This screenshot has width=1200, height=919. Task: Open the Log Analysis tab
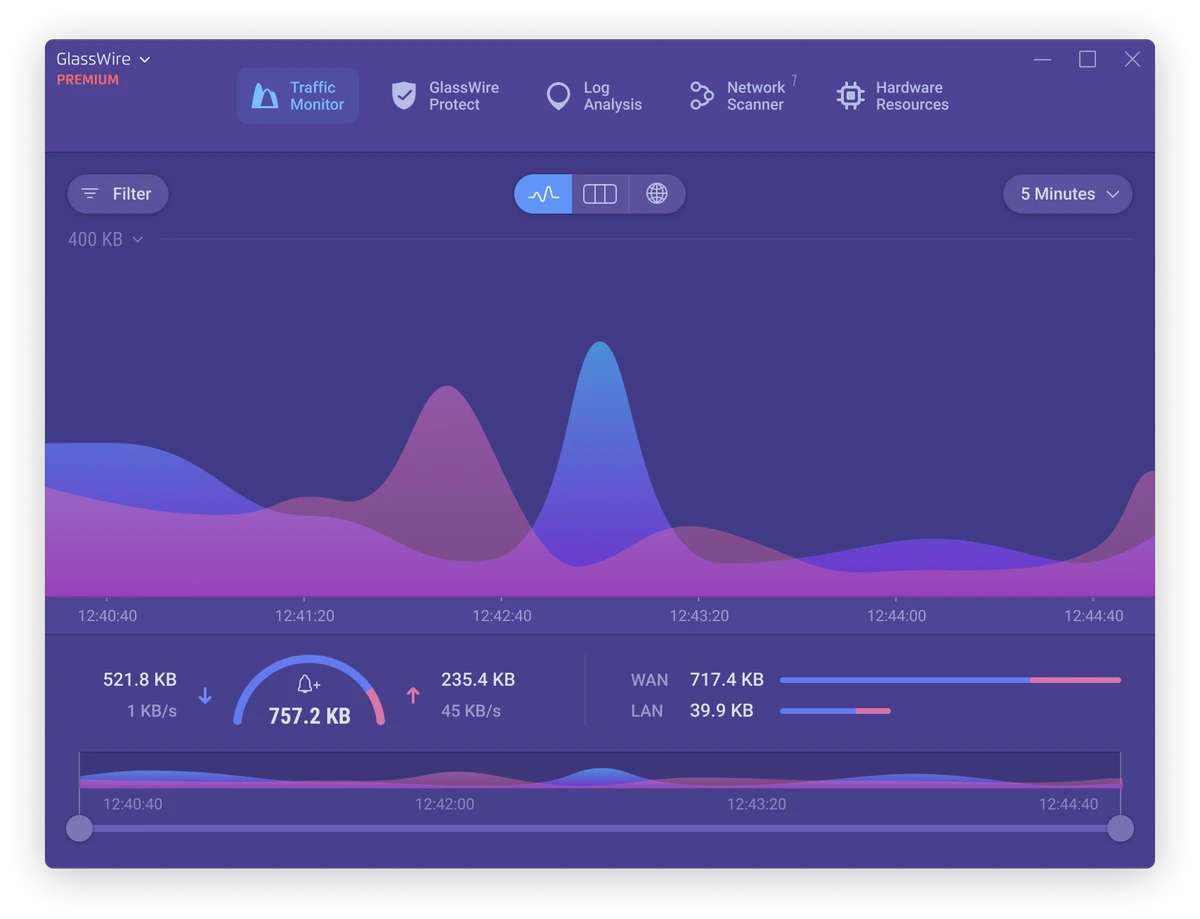pyautogui.click(x=594, y=96)
